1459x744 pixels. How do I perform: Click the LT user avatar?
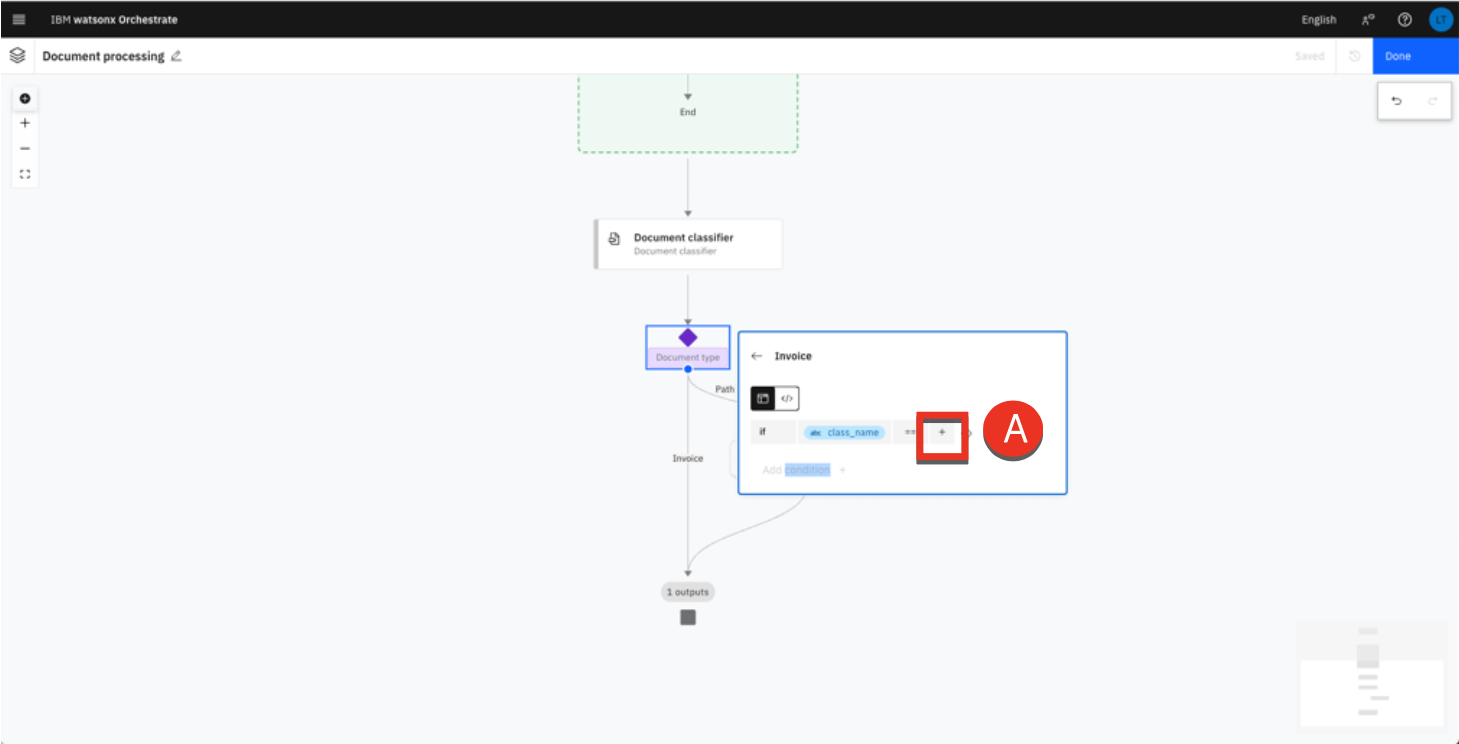point(1440,19)
